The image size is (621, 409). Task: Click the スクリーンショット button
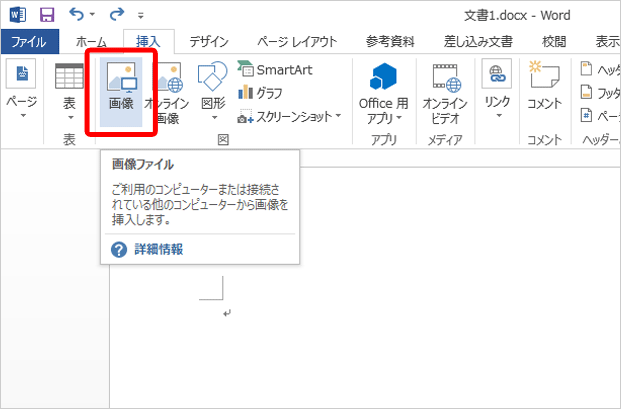click(285, 117)
